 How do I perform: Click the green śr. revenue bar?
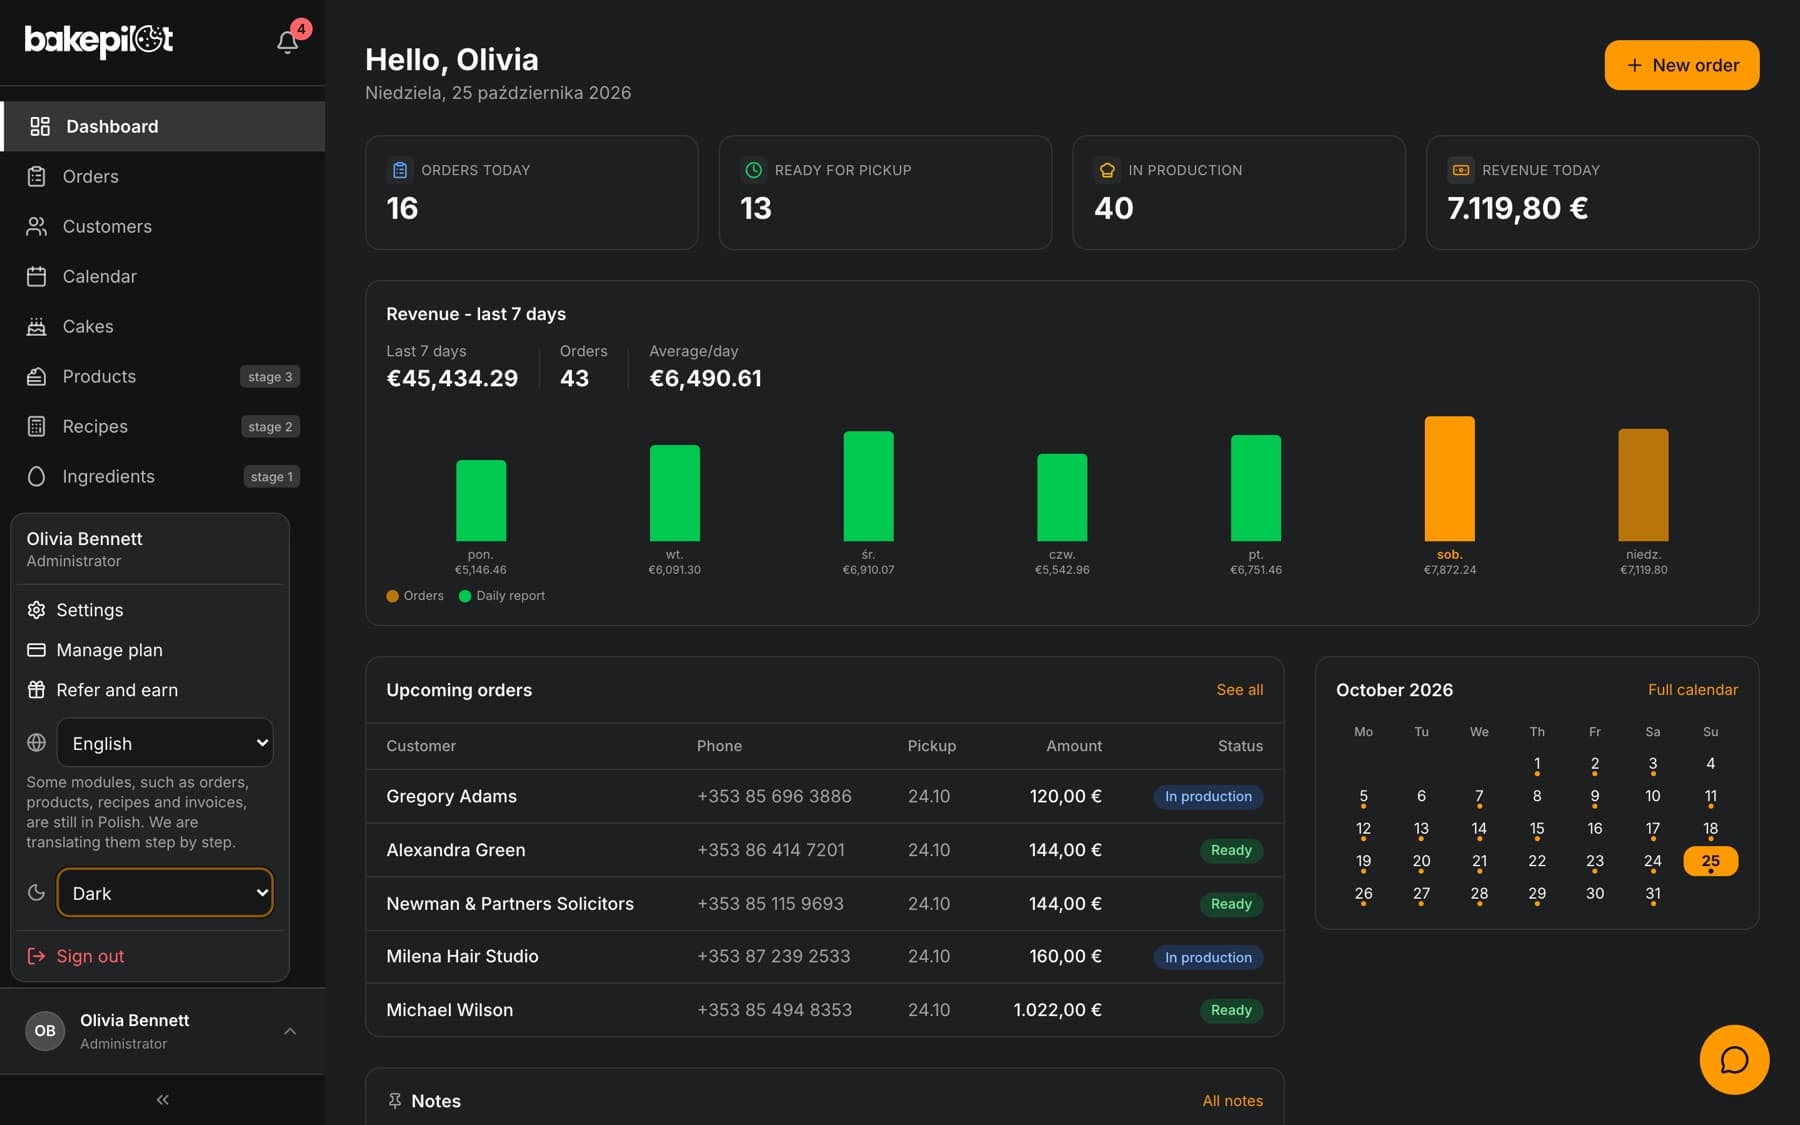point(868,486)
